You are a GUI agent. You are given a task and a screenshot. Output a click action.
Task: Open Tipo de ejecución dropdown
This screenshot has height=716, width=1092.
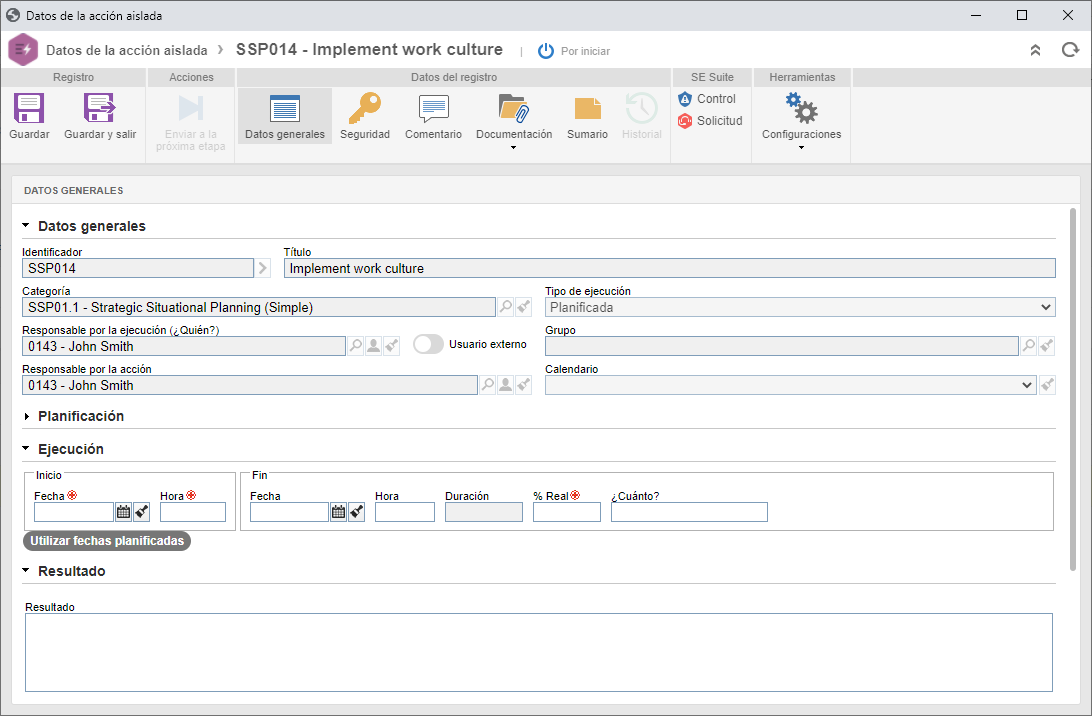pyautogui.click(x=800, y=307)
